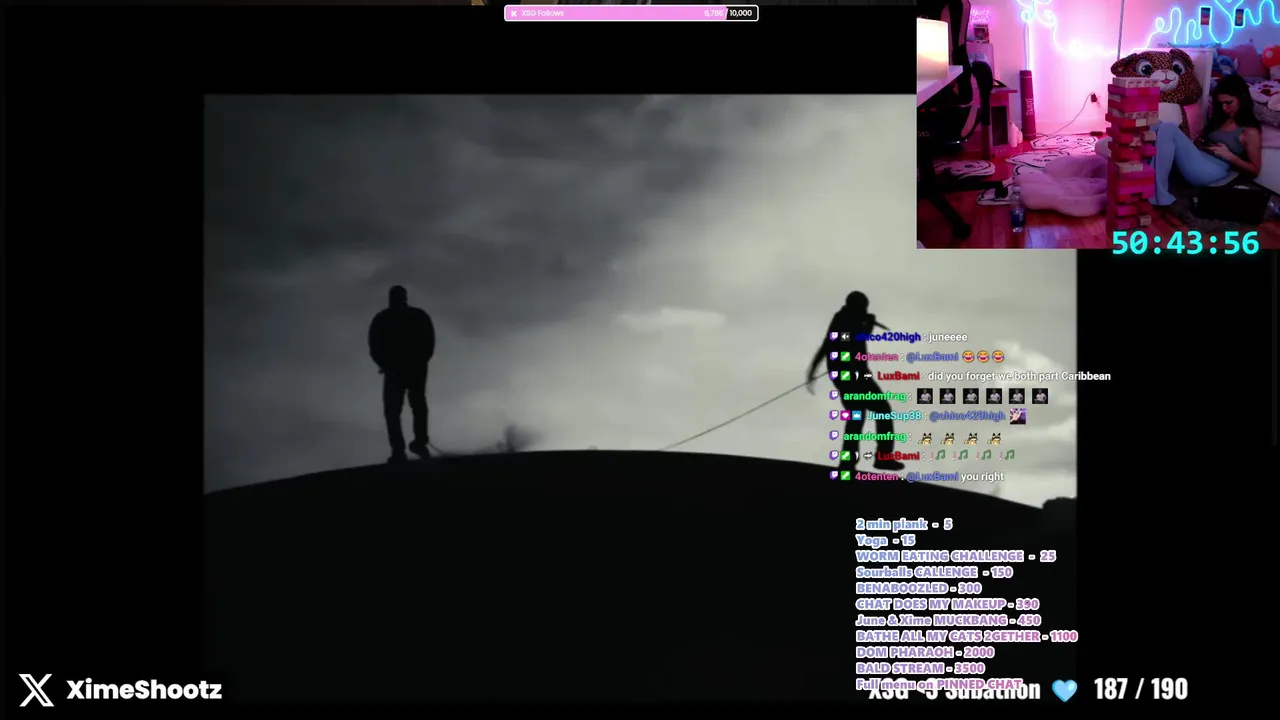Click the laughing emojis in 4otenten's message
Screen dimensions: 1280x720
click(x=983, y=356)
